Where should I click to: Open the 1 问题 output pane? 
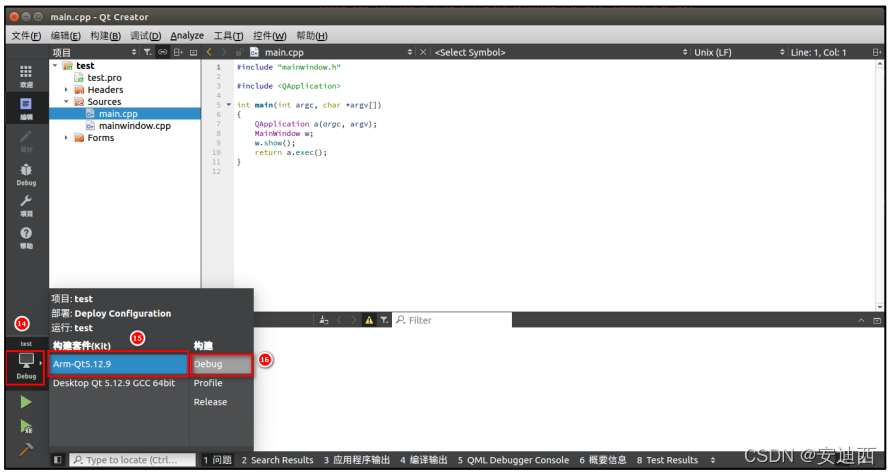(217, 460)
